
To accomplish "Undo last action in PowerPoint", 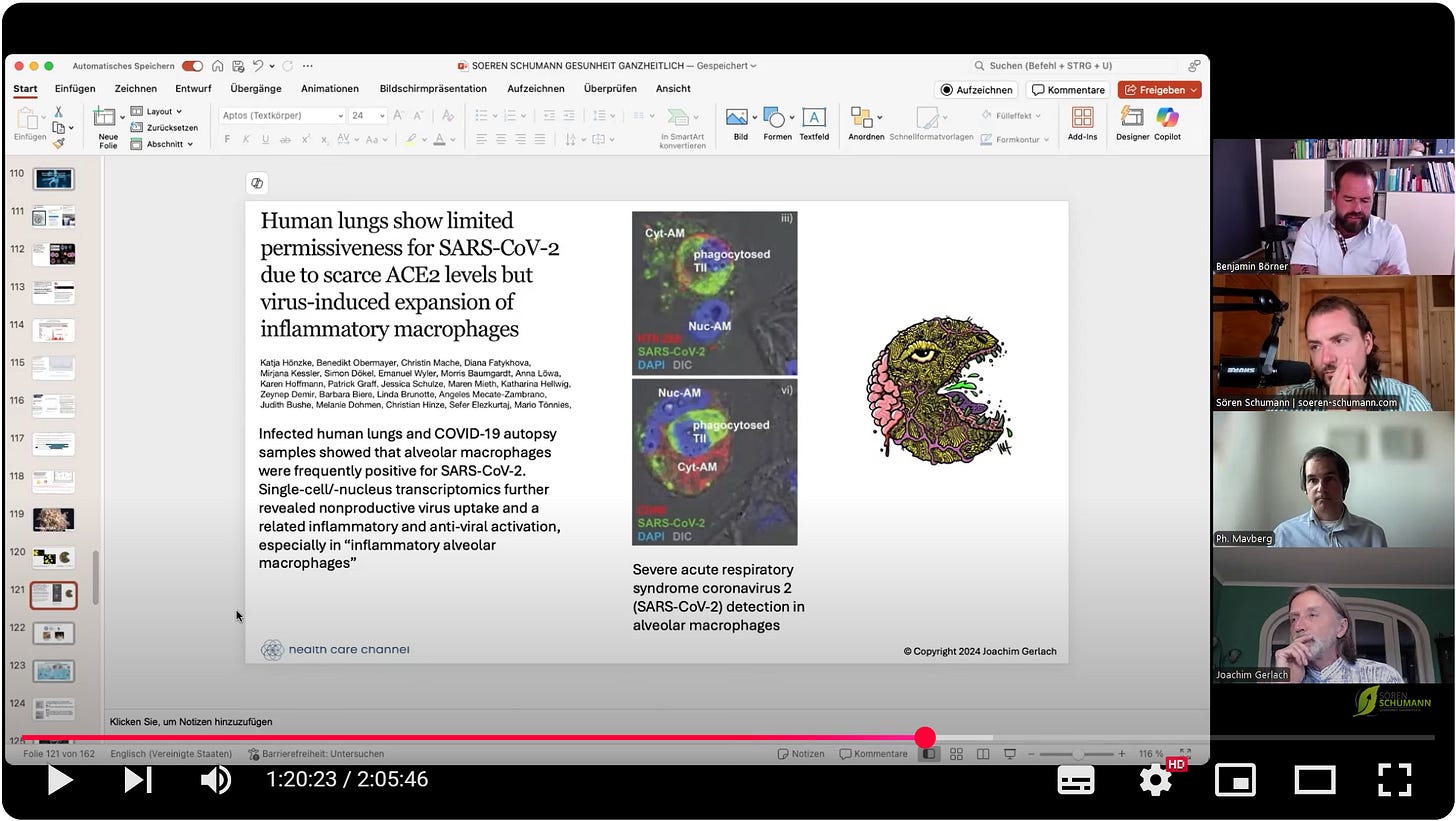I will [258, 66].
